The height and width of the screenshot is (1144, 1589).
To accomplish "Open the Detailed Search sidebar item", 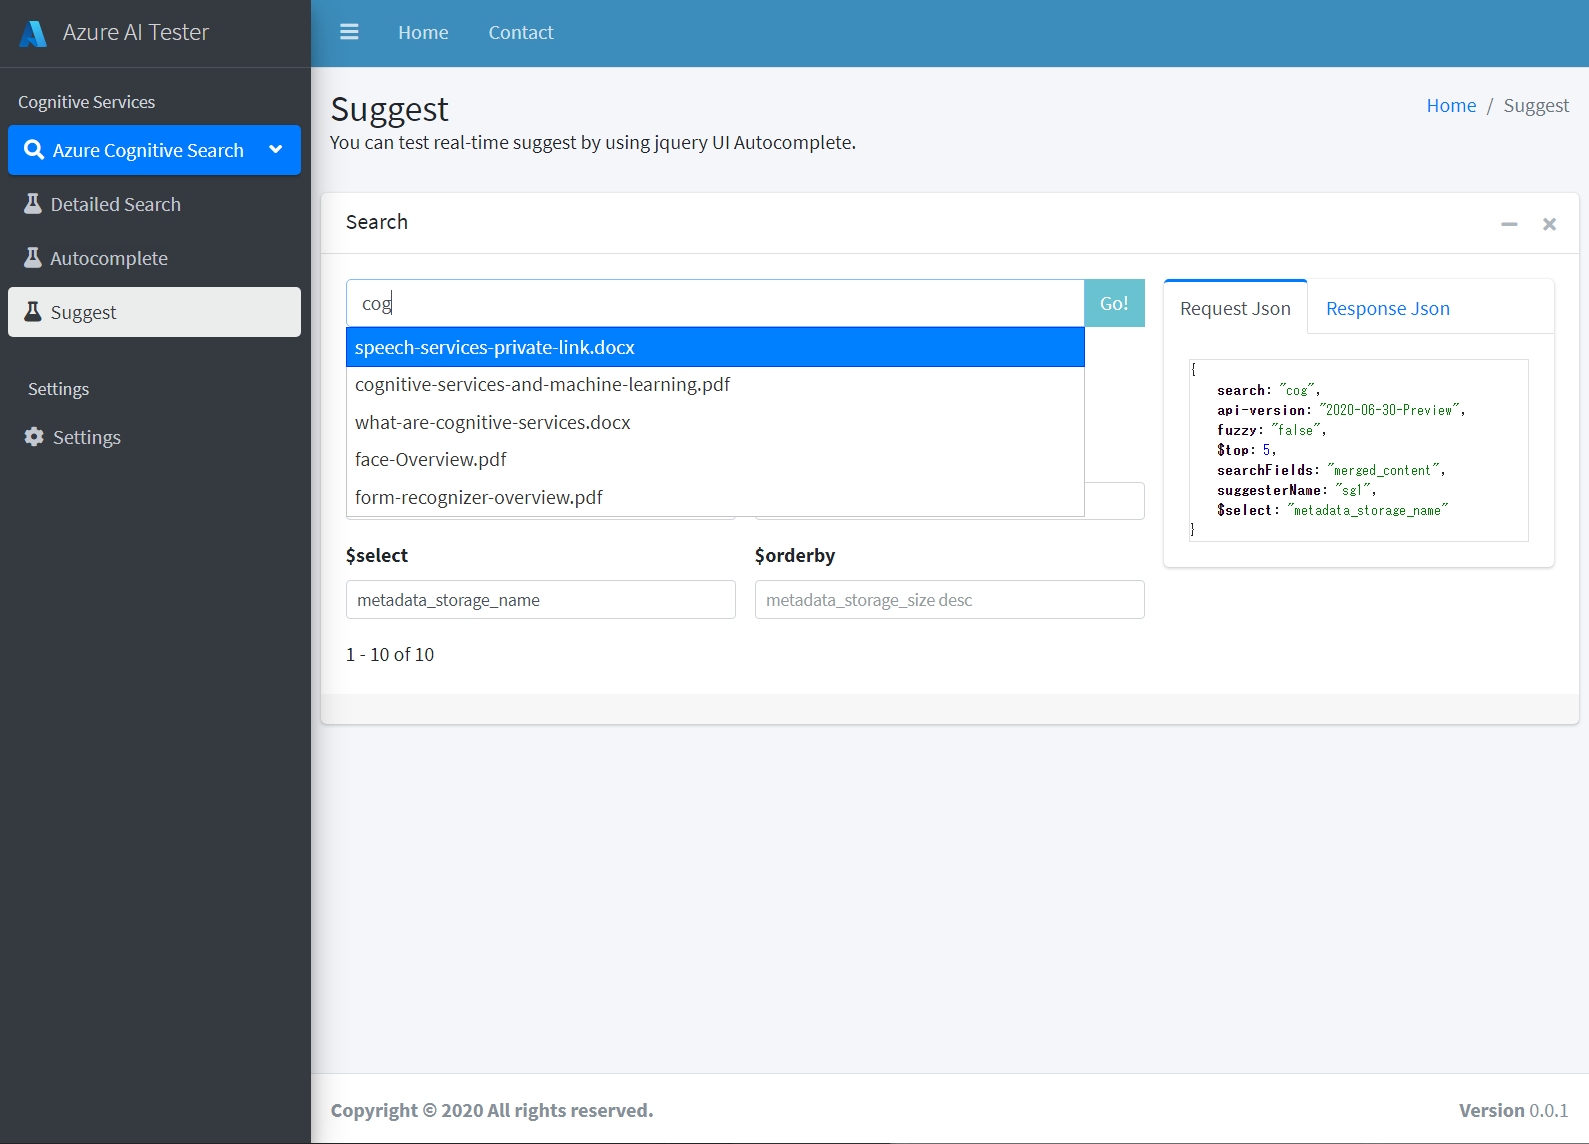I will point(154,204).
